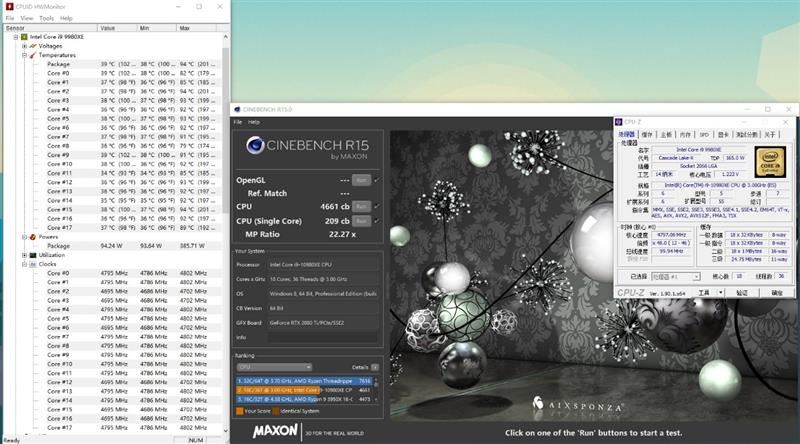Viewport: 800px width, 444px height.
Task: Open the Cinebench File menu
Action: click(x=238, y=122)
